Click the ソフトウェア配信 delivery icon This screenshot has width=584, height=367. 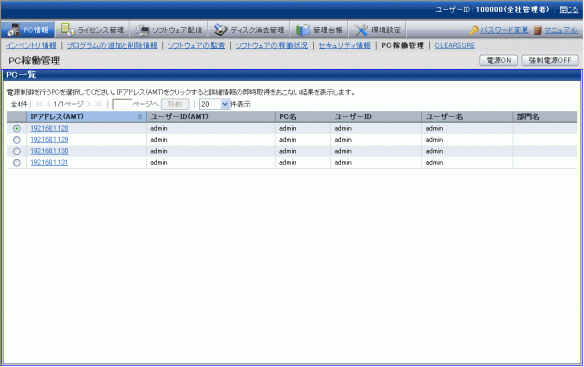(x=142, y=30)
